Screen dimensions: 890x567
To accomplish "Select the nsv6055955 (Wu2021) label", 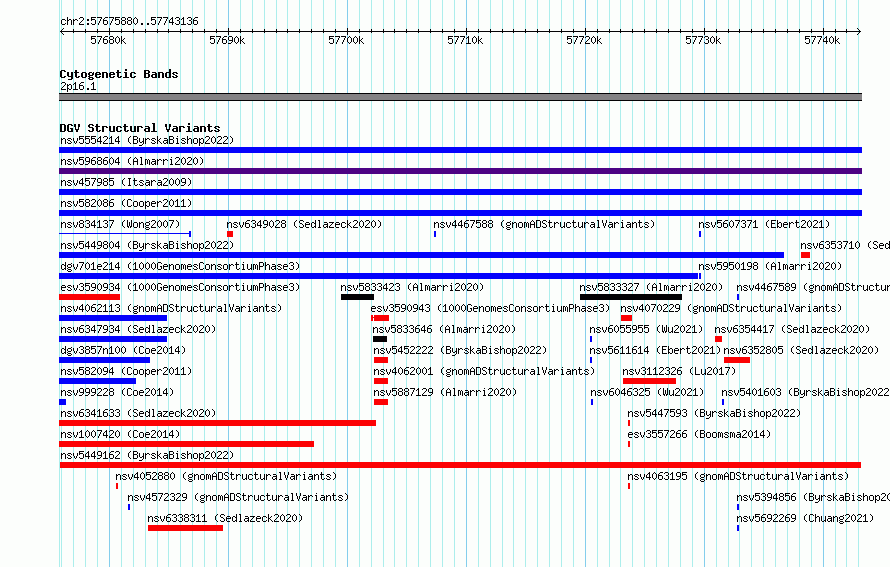I will click(x=646, y=329).
